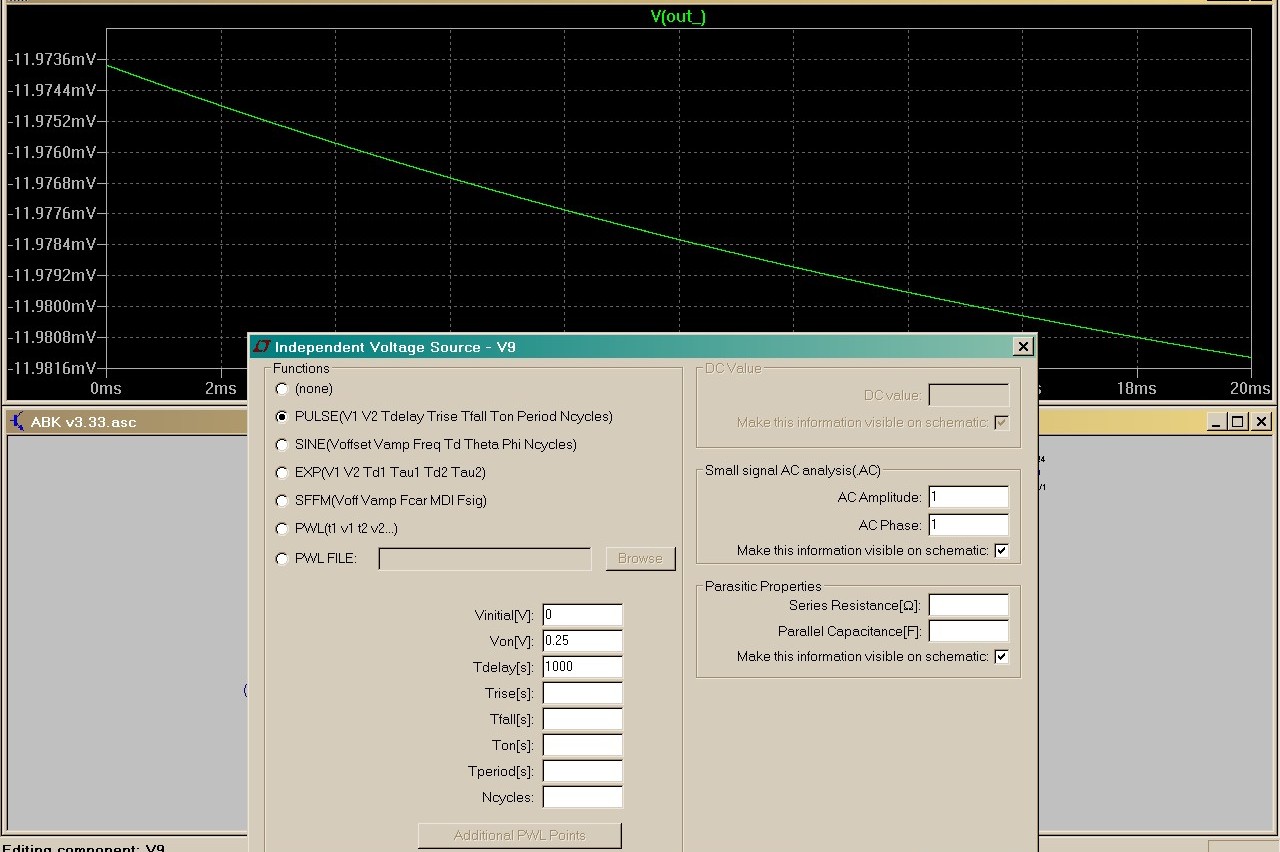Click the Ncycles input field

pos(582,797)
